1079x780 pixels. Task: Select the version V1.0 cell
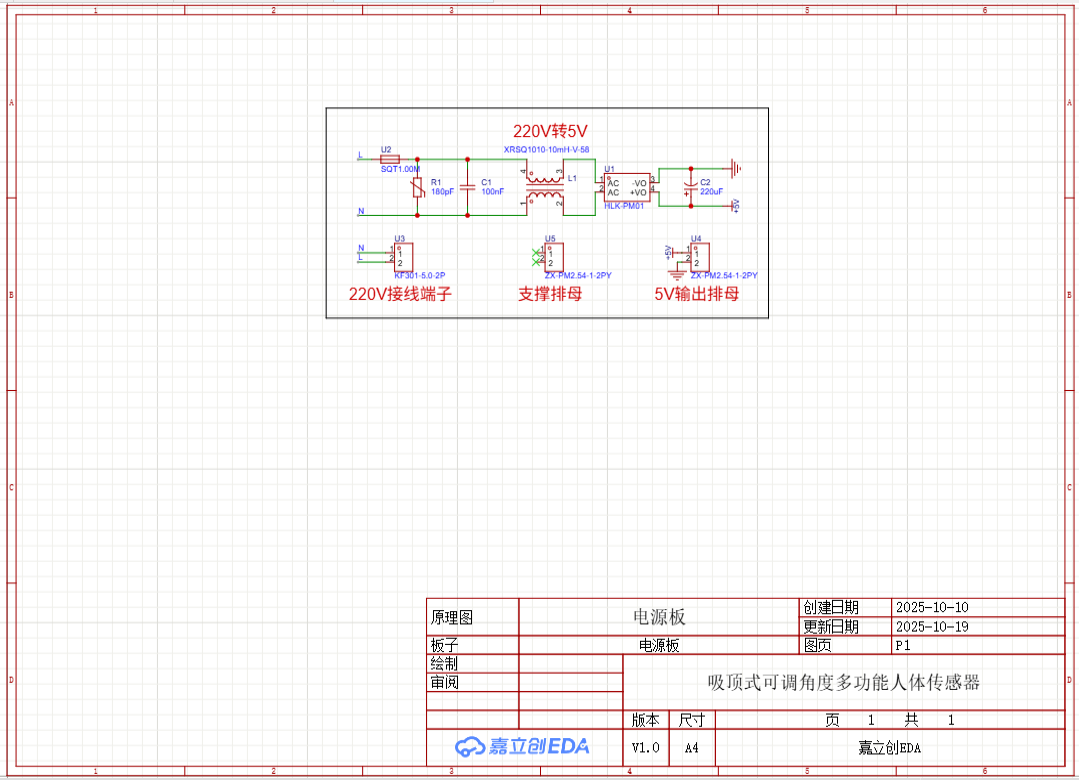(645, 747)
